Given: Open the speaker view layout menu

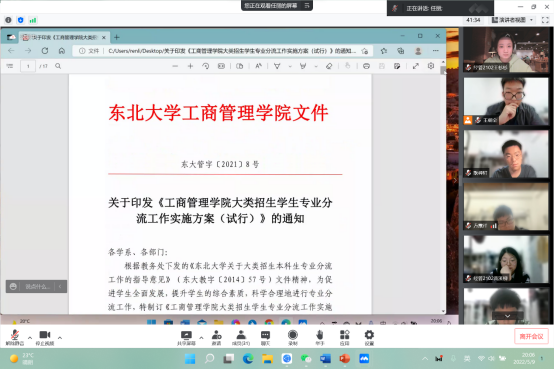Looking at the screenshot, I should (x=512, y=20).
